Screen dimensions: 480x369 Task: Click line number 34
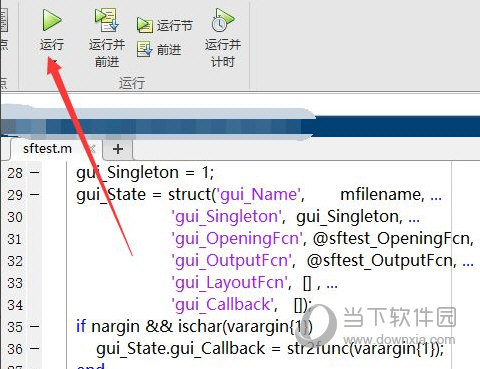point(15,305)
